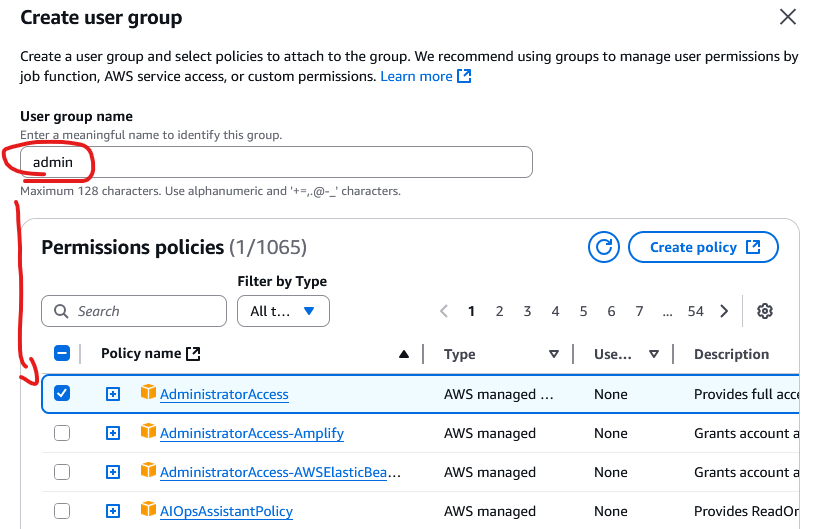The image size is (816, 529).
Task: Go to page 3 of policies
Action: point(527,311)
